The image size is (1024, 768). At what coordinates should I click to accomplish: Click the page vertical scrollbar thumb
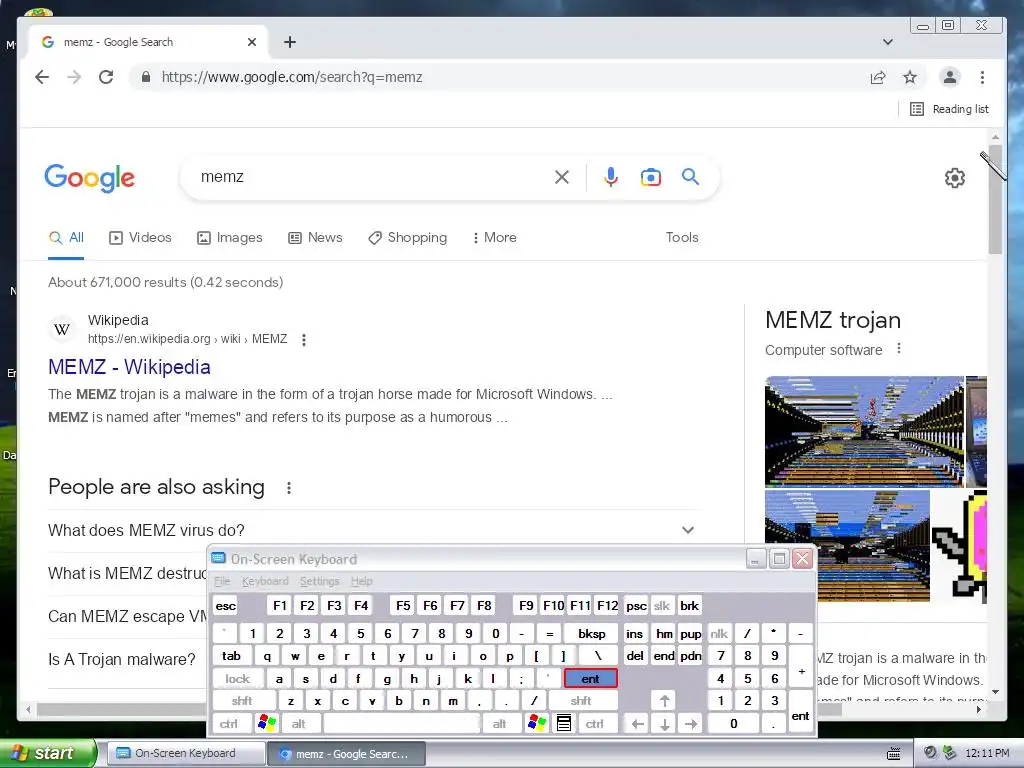[995, 199]
